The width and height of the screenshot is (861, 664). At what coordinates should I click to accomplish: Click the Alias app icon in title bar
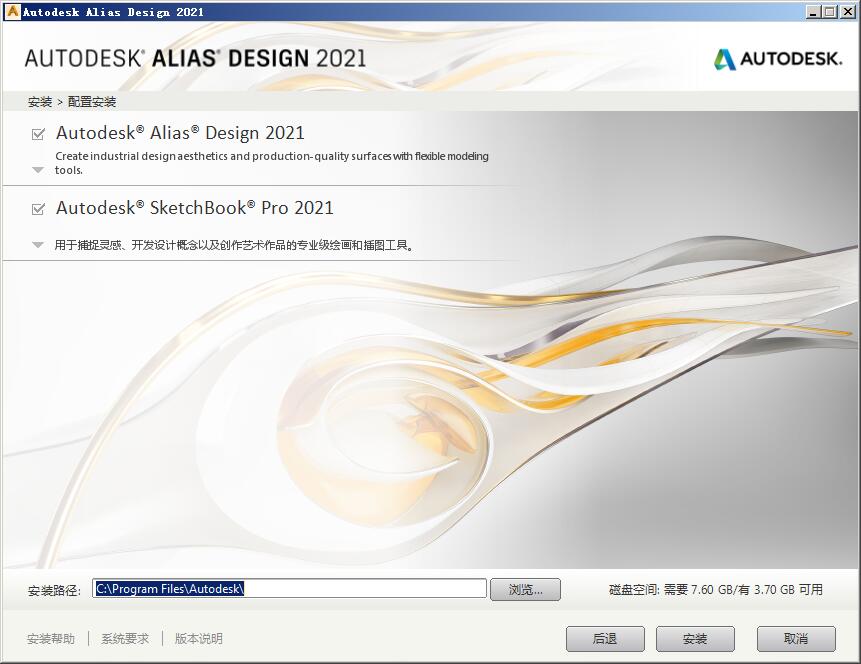click(x=12, y=12)
